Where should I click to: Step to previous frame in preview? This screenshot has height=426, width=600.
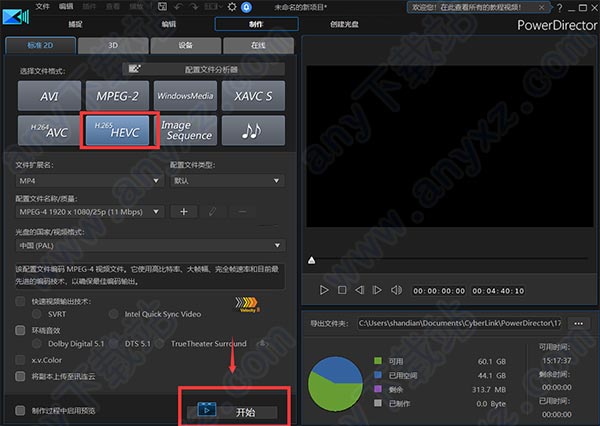click(359, 290)
